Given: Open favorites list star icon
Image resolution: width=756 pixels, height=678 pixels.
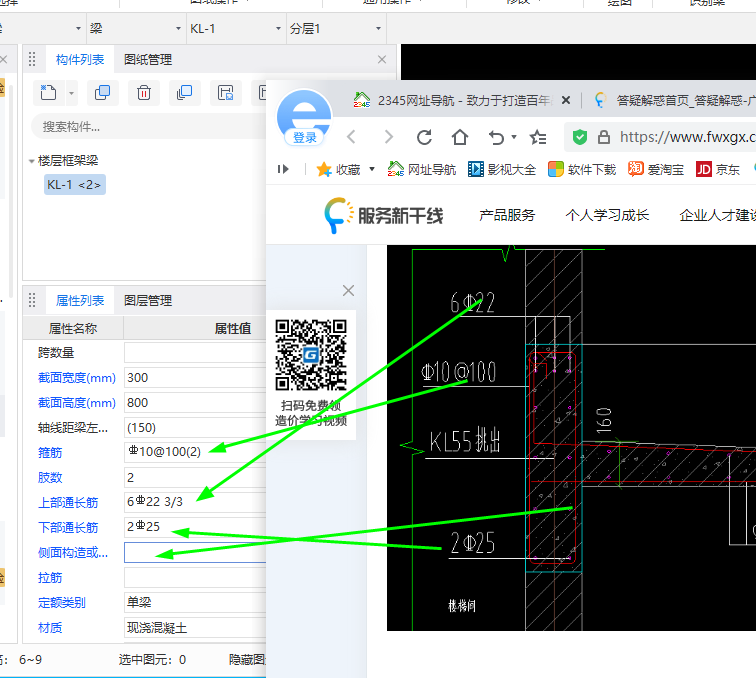Looking at the screenshot, I should [539, 137].
